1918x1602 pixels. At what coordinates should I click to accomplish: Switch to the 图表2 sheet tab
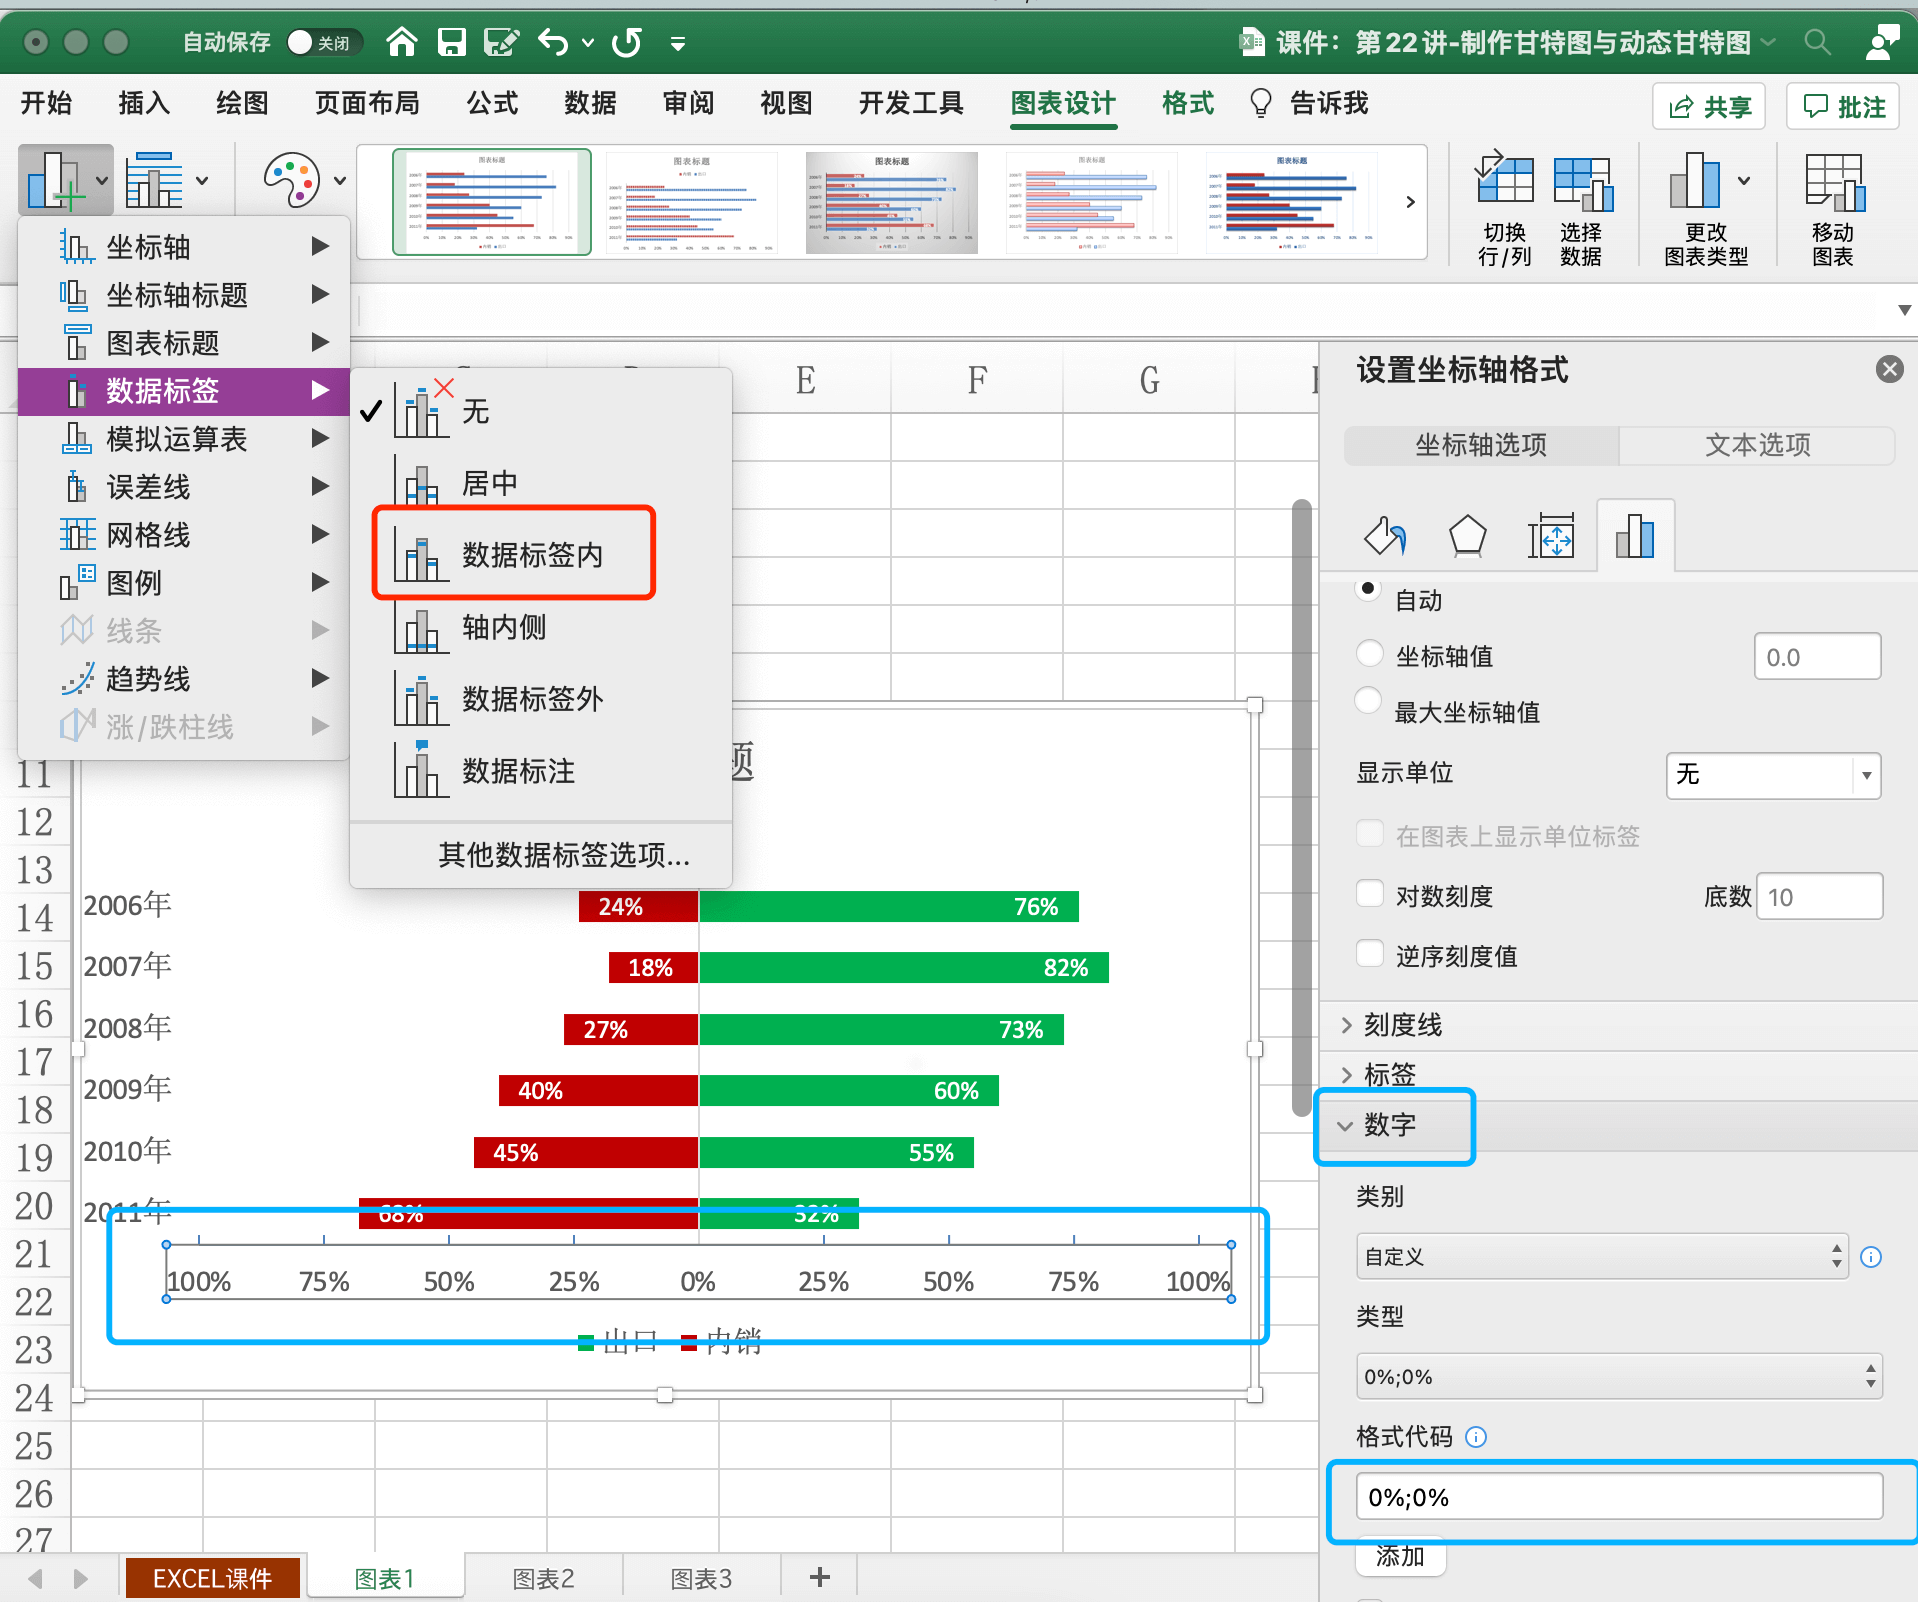(x=543, y=1578)
